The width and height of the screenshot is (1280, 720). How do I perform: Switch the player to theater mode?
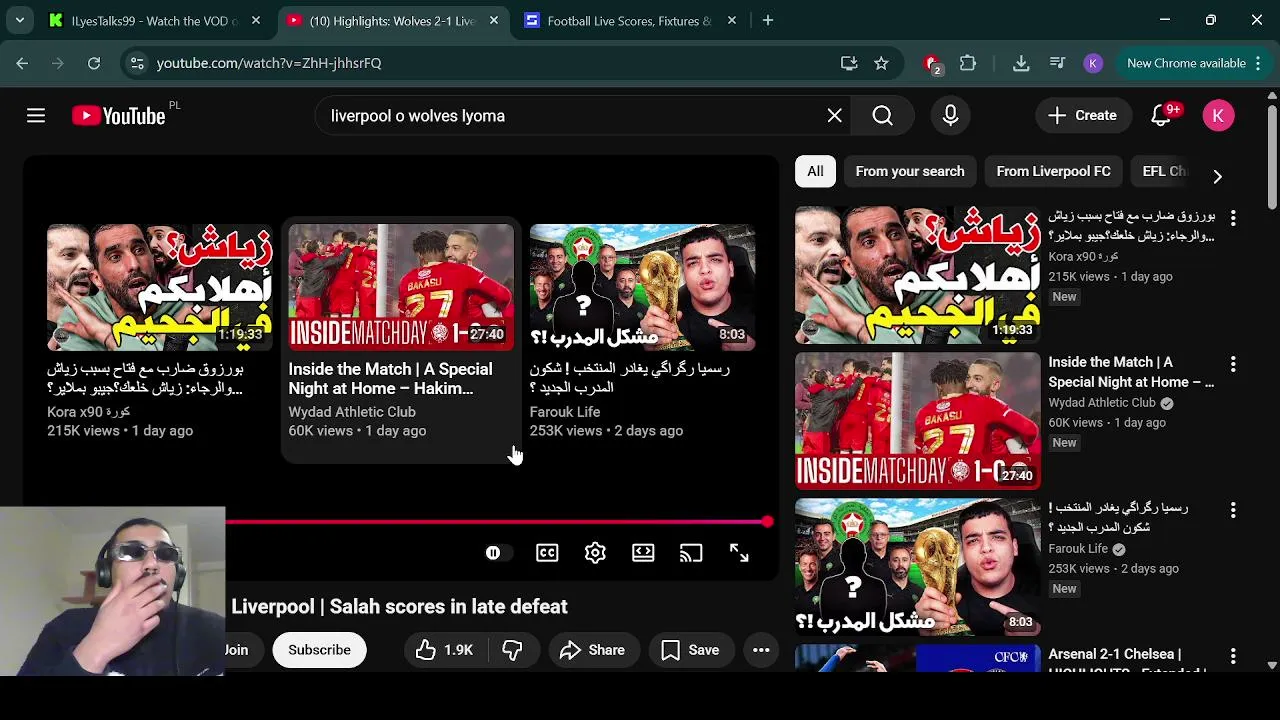coord(643,553)
